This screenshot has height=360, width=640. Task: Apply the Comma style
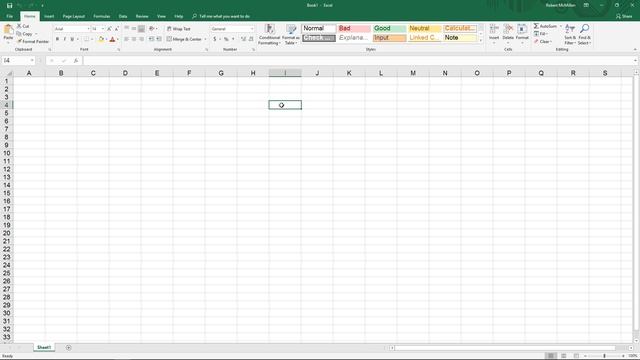tap(233, 39)
